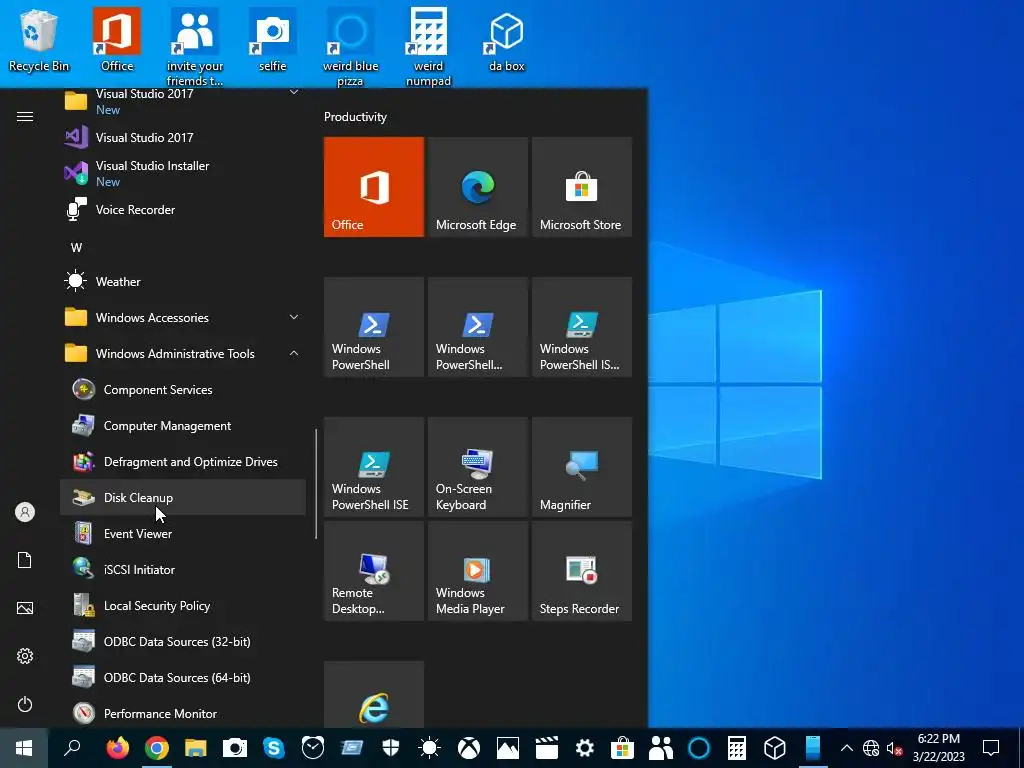Open the network tray icon
This screenshot has width=1024, height=768.
[871, 748]
